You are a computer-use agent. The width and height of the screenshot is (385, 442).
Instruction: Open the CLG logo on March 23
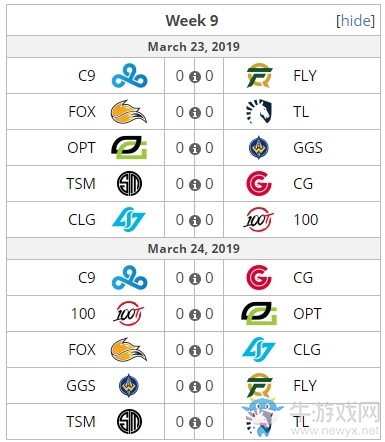tap(129, 219)
